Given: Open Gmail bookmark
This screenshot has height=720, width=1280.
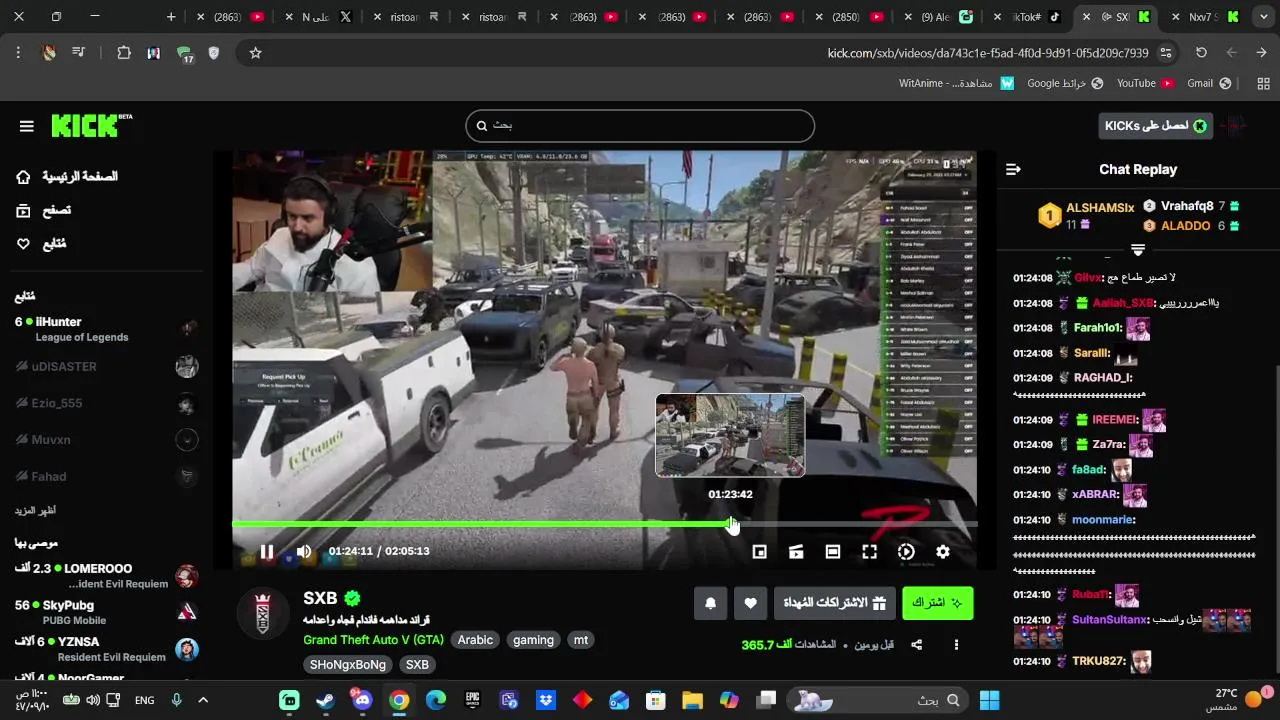Looking at the screenshot, I should point(1209,83).
